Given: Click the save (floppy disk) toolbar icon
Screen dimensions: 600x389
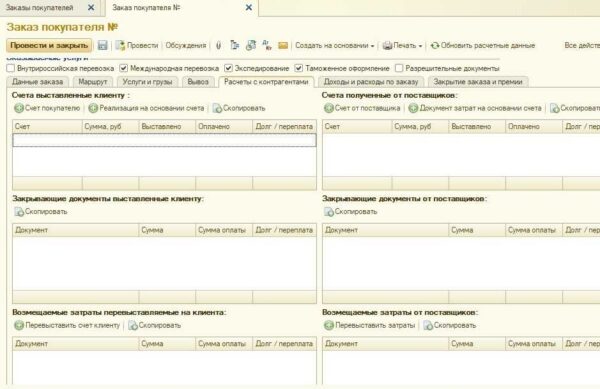Looking at the screenshot, I should tap(102, 46).
